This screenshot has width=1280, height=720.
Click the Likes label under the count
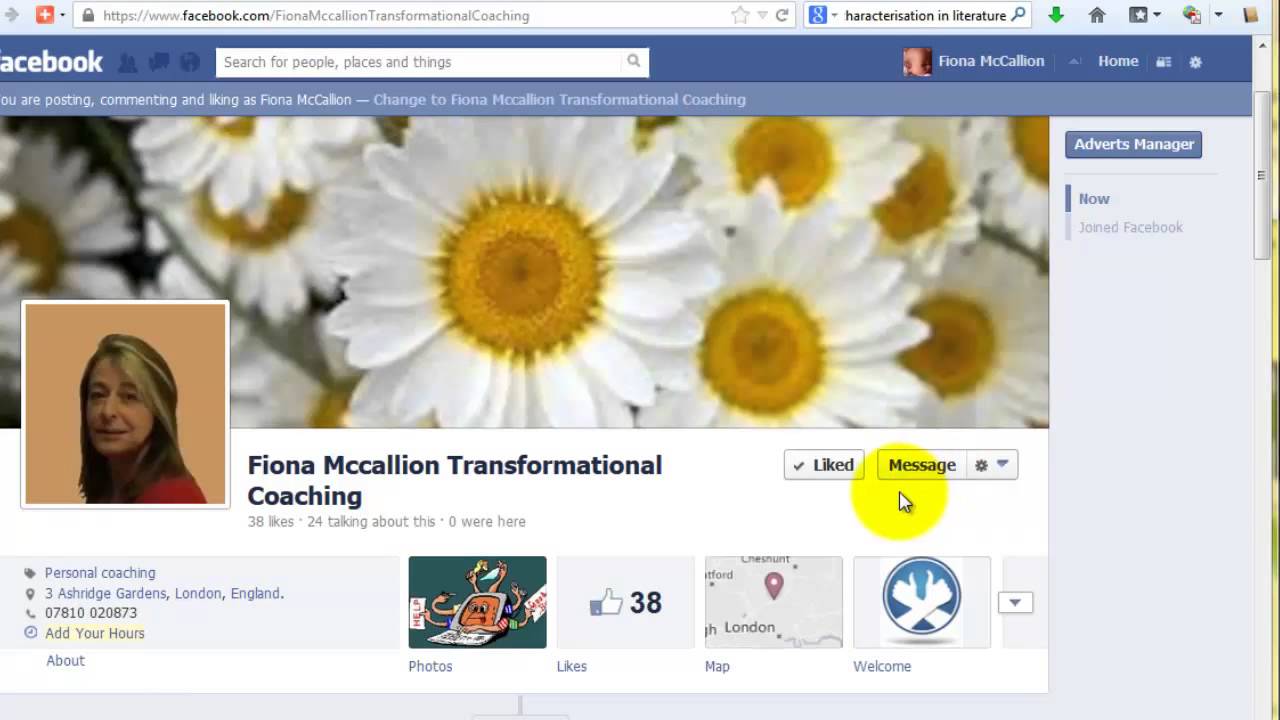click(x=572, y=666)
